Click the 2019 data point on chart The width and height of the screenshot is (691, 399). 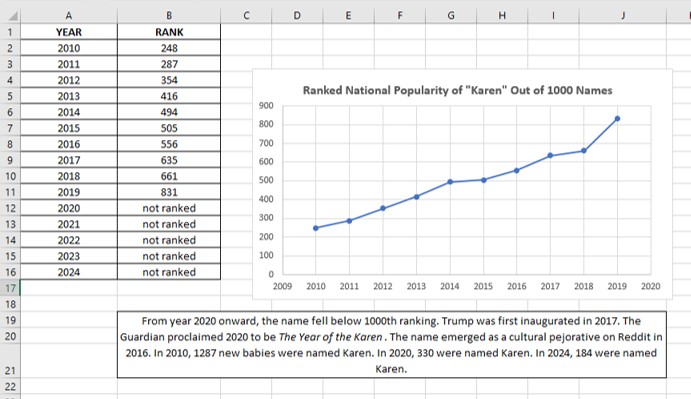point(617,119)
